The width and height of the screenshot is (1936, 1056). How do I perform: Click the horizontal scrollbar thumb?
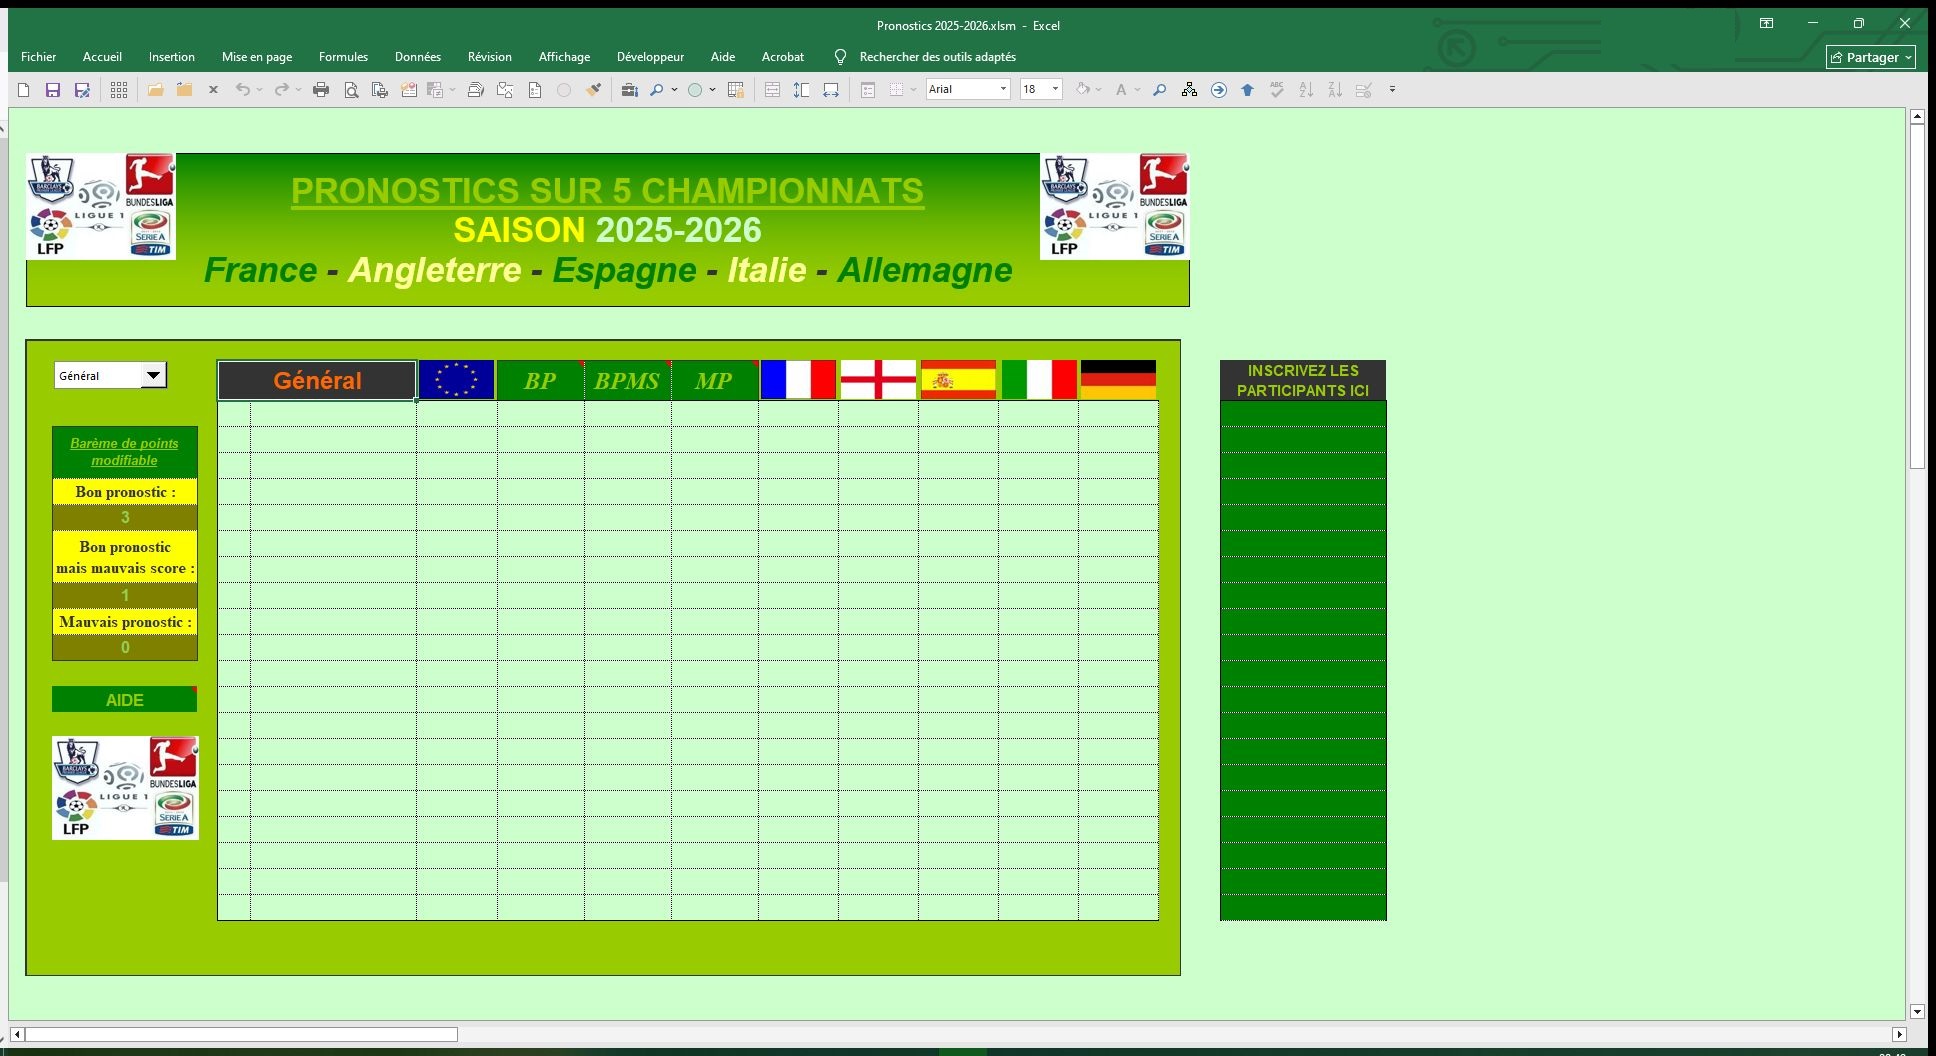coord(240,1035)
